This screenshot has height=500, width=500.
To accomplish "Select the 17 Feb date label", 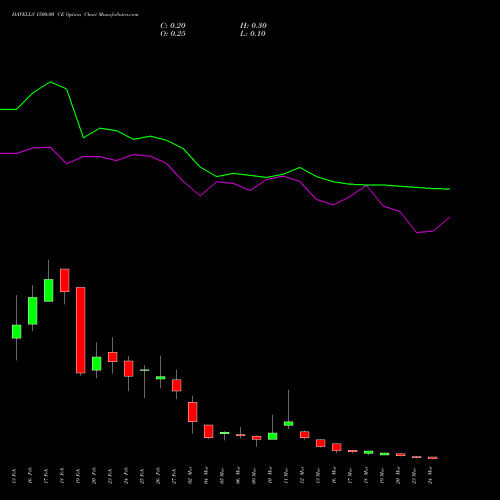I will coord(46,476).
